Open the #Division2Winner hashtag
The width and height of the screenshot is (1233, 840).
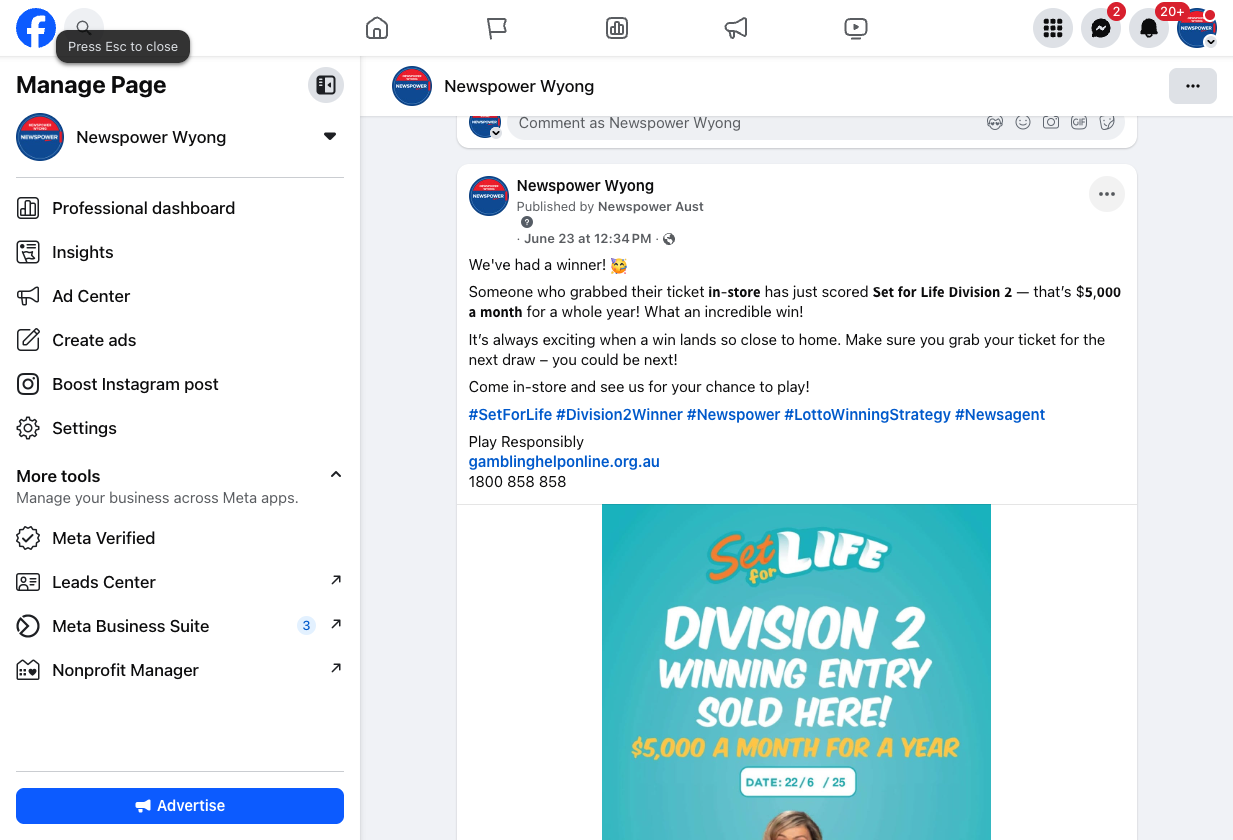click(619, 415)
